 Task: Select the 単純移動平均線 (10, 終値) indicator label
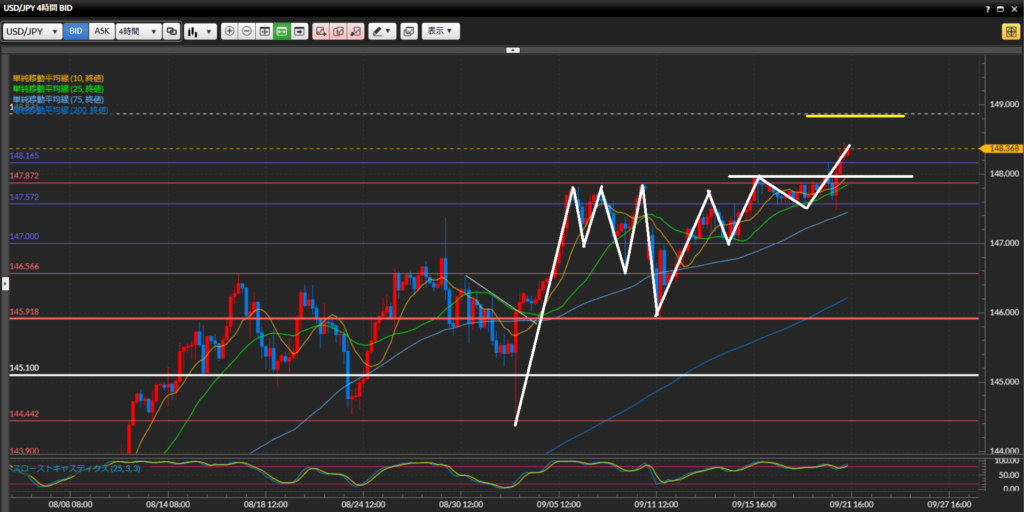point(58,78)
